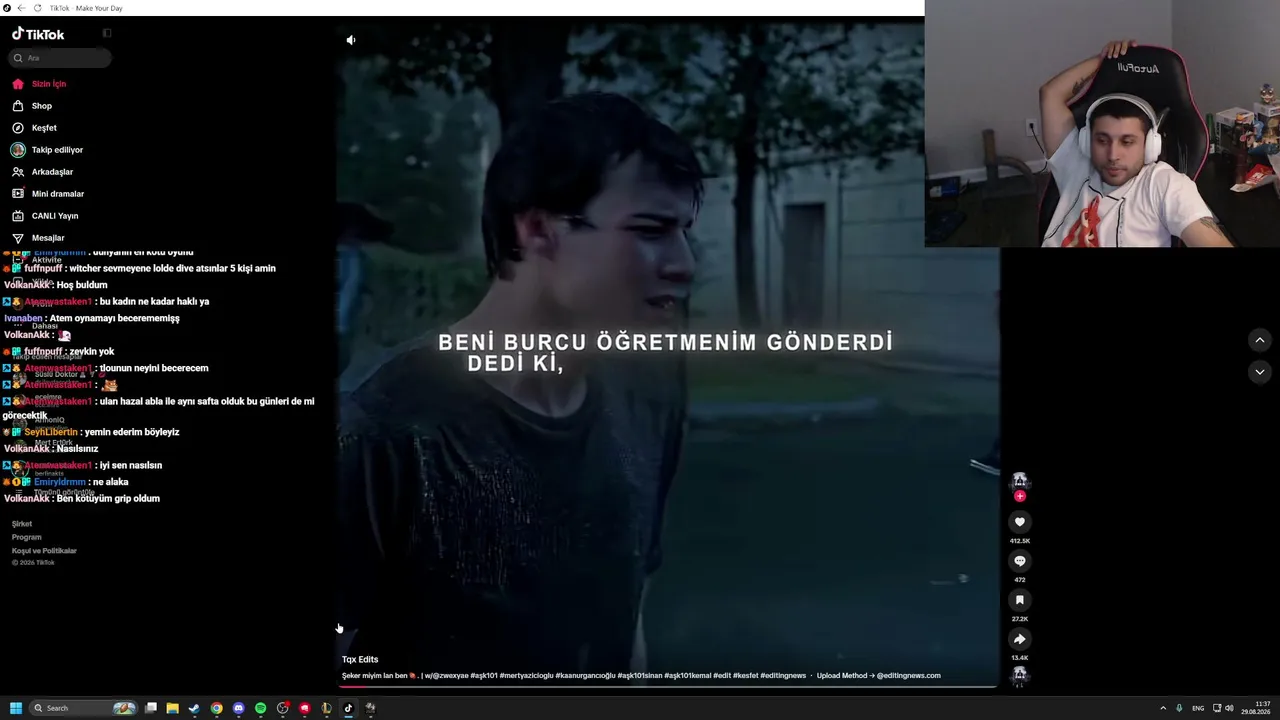
Task: Like the video with heart icon
Action: click(1019, 522)
